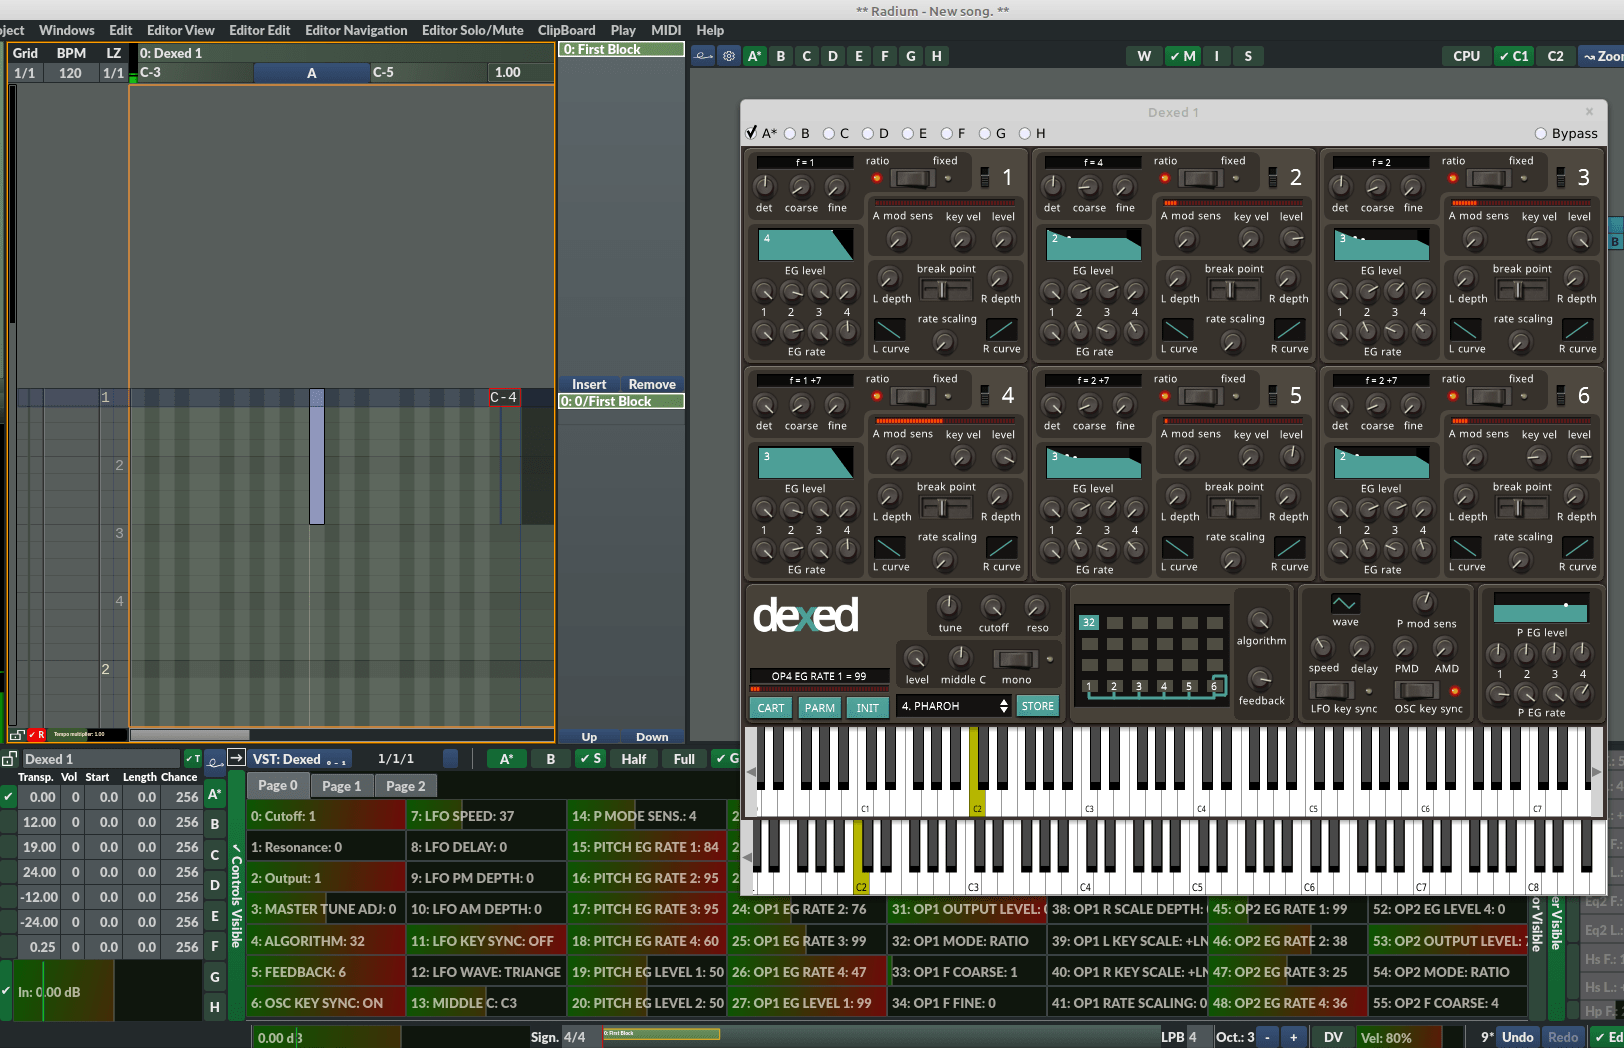This screenshot has height=1048, width=1624.
Task: Click the cutoff knob in Dexed
Action: point(992,605)
